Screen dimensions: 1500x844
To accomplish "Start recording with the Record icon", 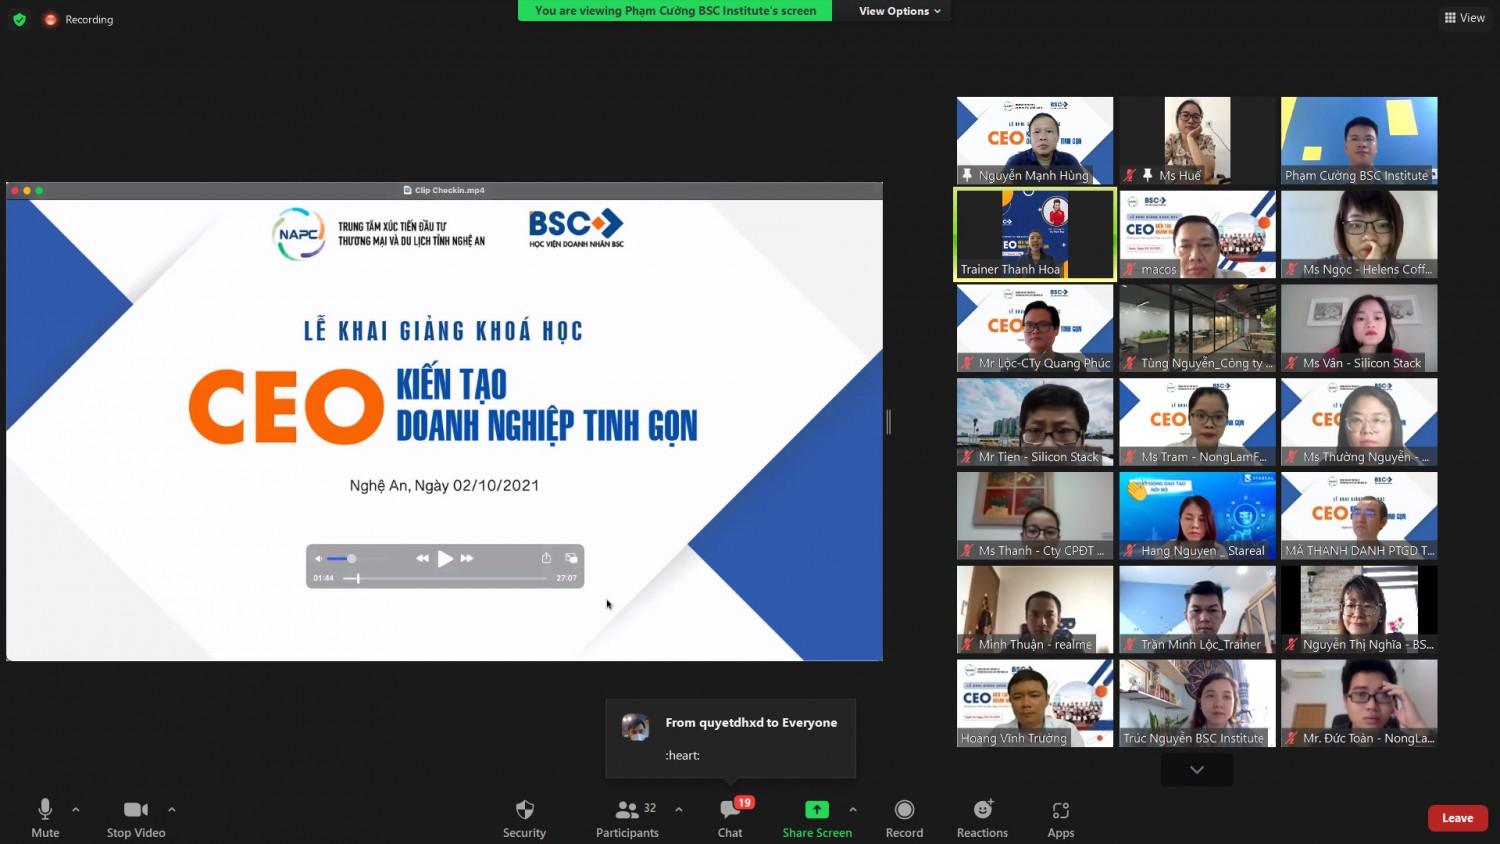I will 904,810.
